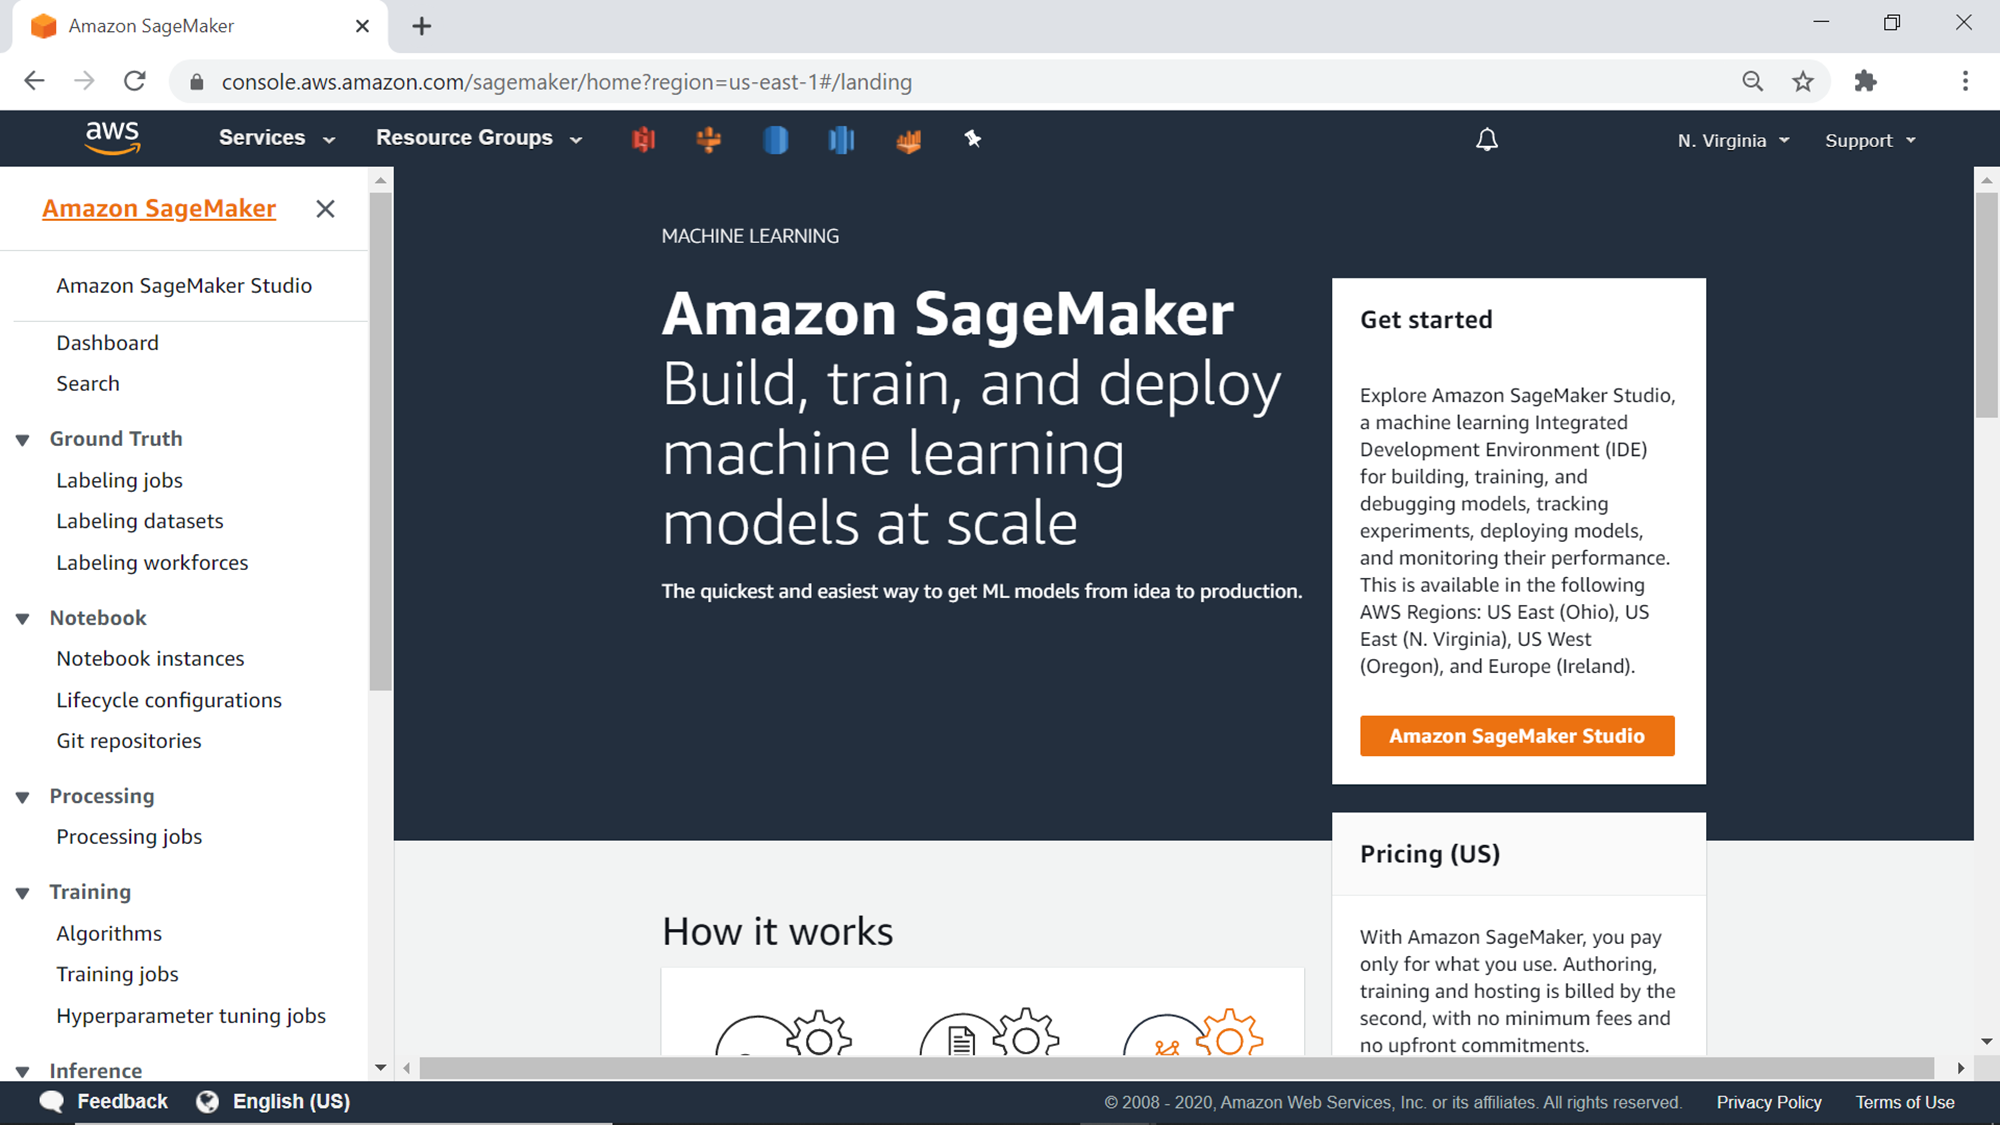Open the blue RDS database shortcut
Screen dimensions: 2000x1125
[x=775, y=139]
